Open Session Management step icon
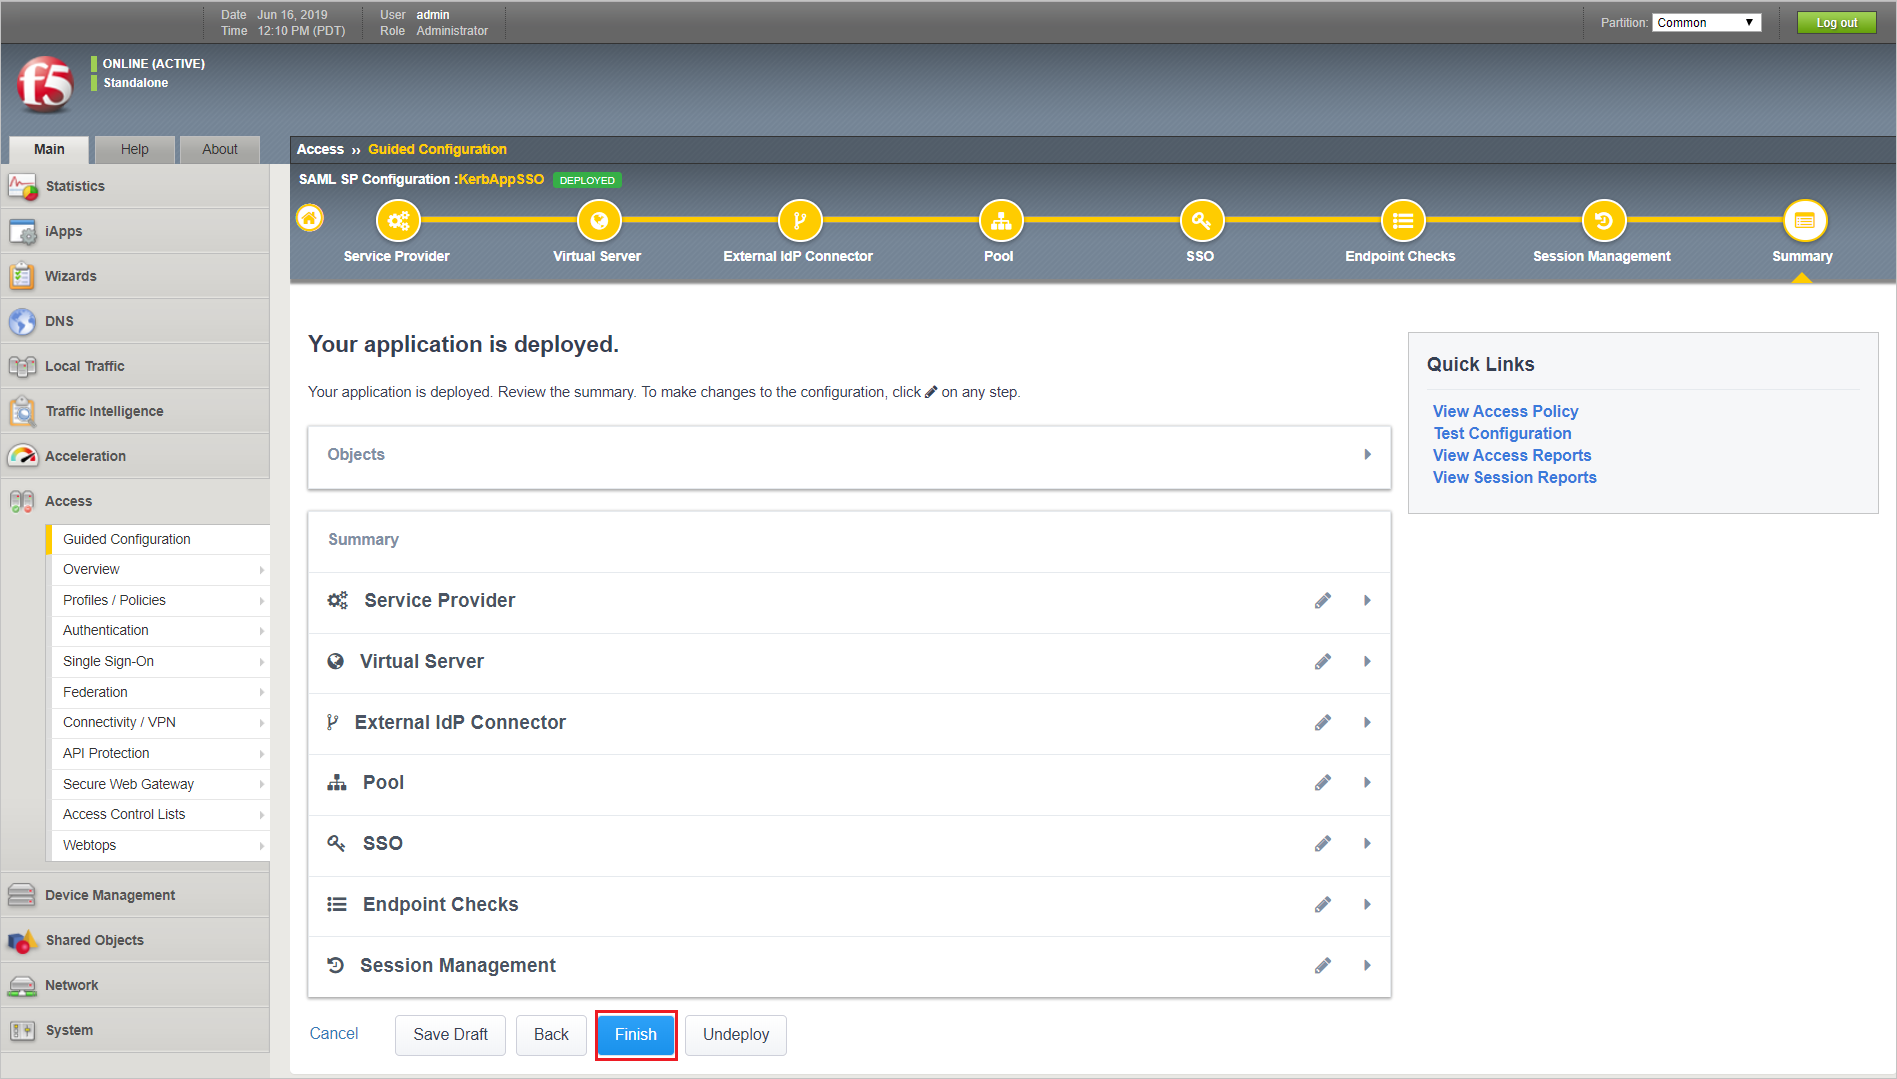1897x1079 pixels. point(1604,221)
